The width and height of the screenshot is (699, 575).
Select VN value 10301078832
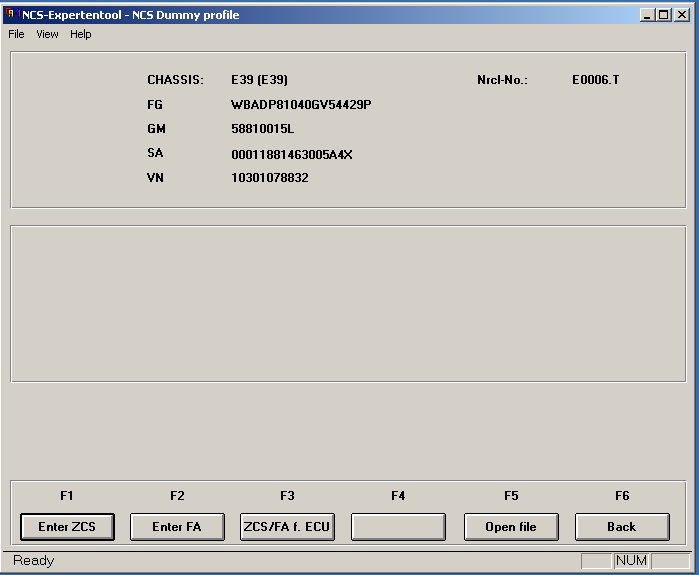coord(270,178)
